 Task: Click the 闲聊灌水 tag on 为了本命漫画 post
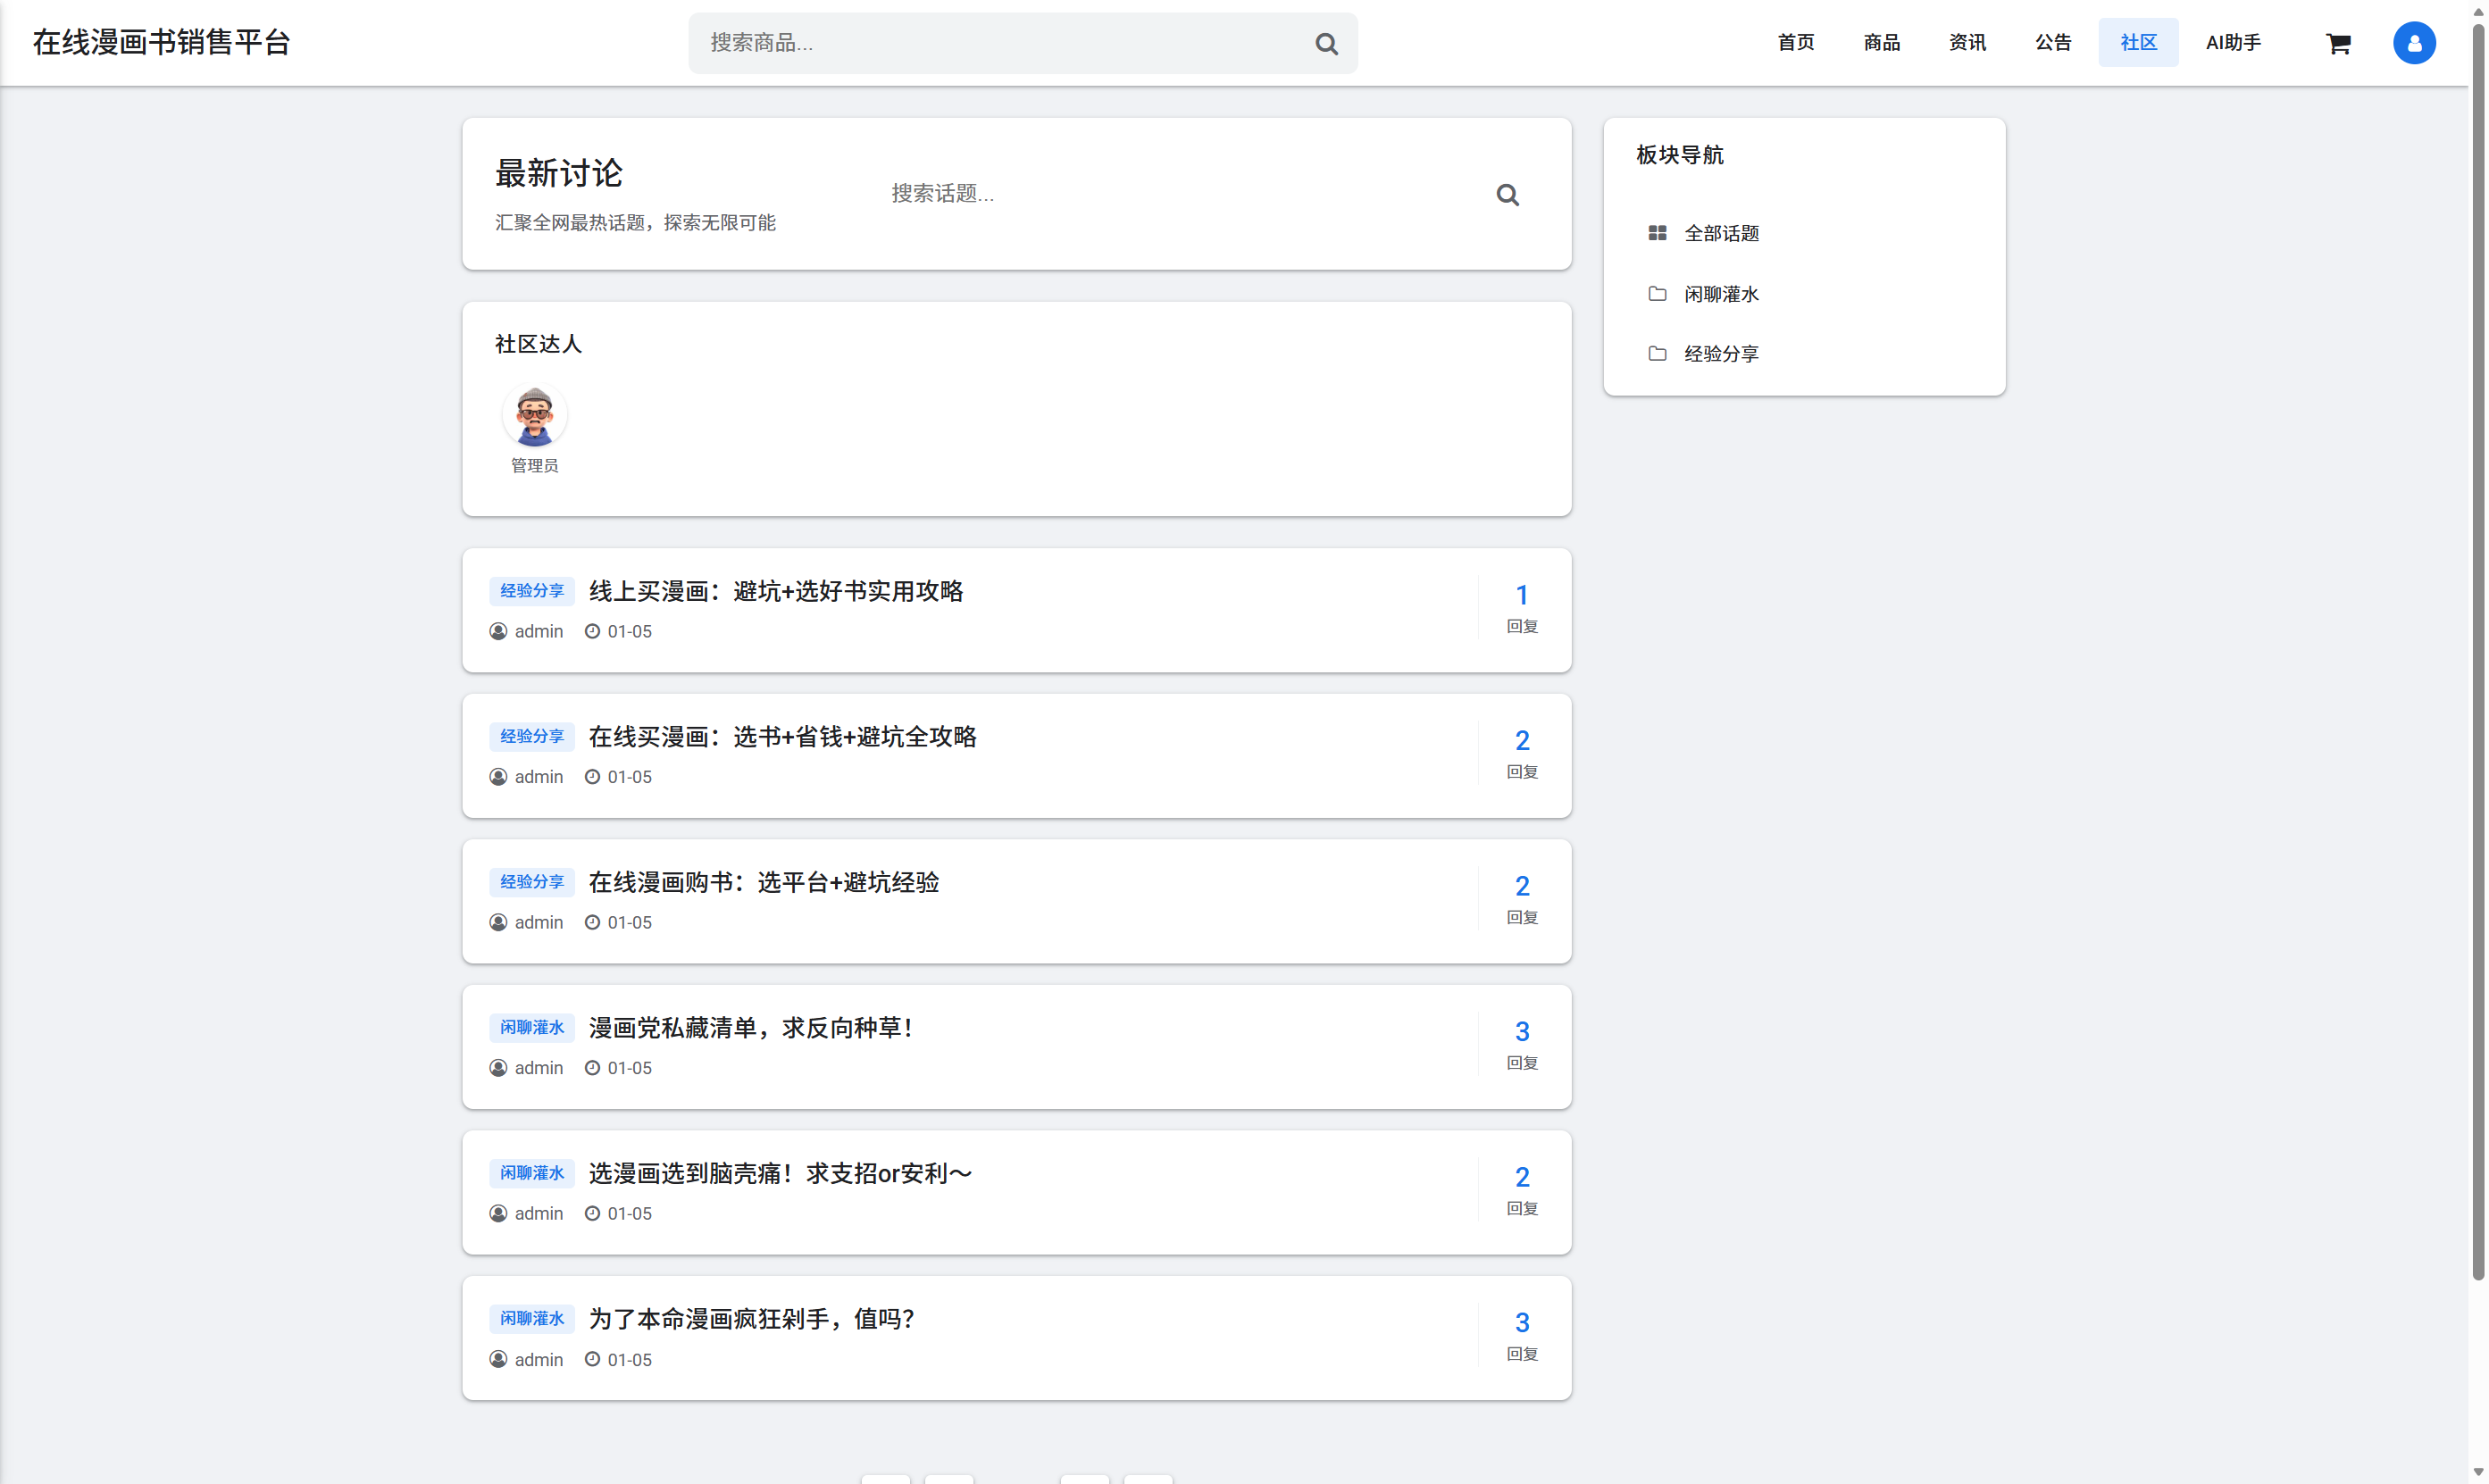(x=531, y=1318)
